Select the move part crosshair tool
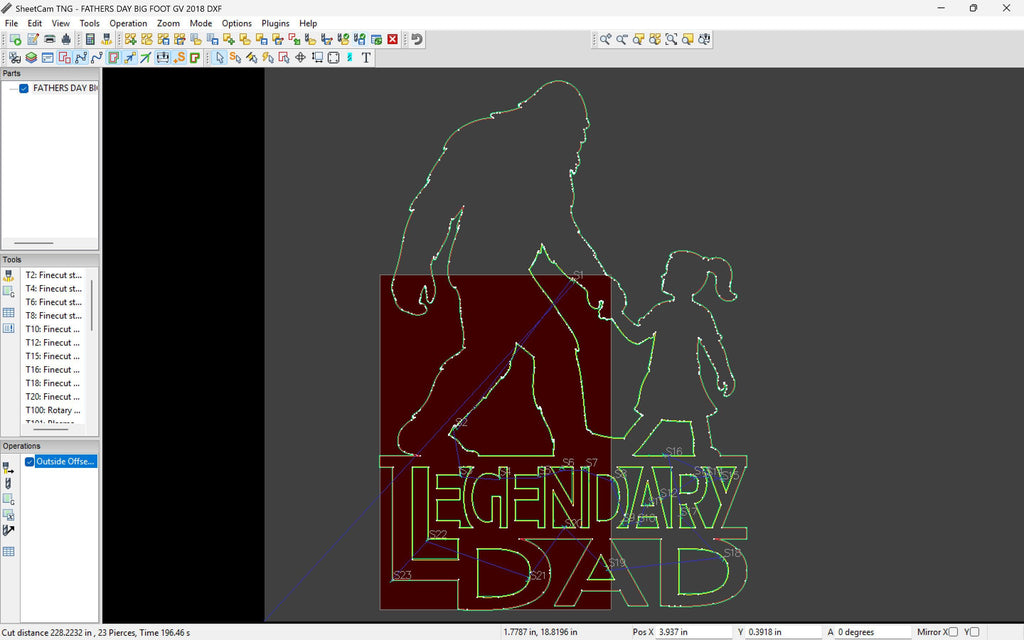This screenshot has height=640, width=1024. click(300, 57)
